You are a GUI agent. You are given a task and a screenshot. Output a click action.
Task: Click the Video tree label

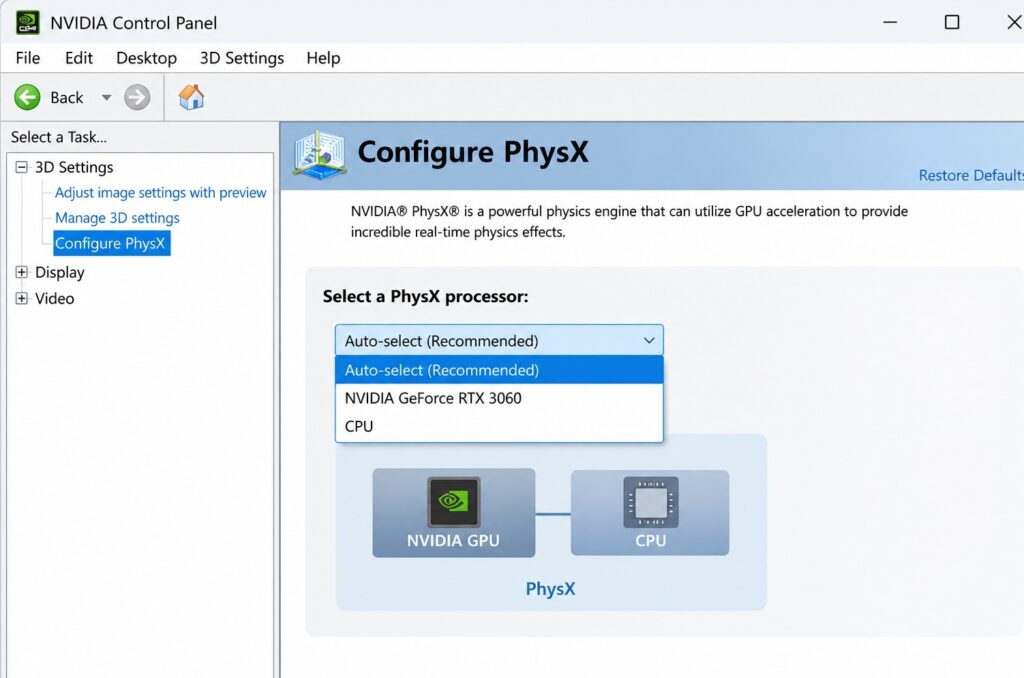coord(55,299)
